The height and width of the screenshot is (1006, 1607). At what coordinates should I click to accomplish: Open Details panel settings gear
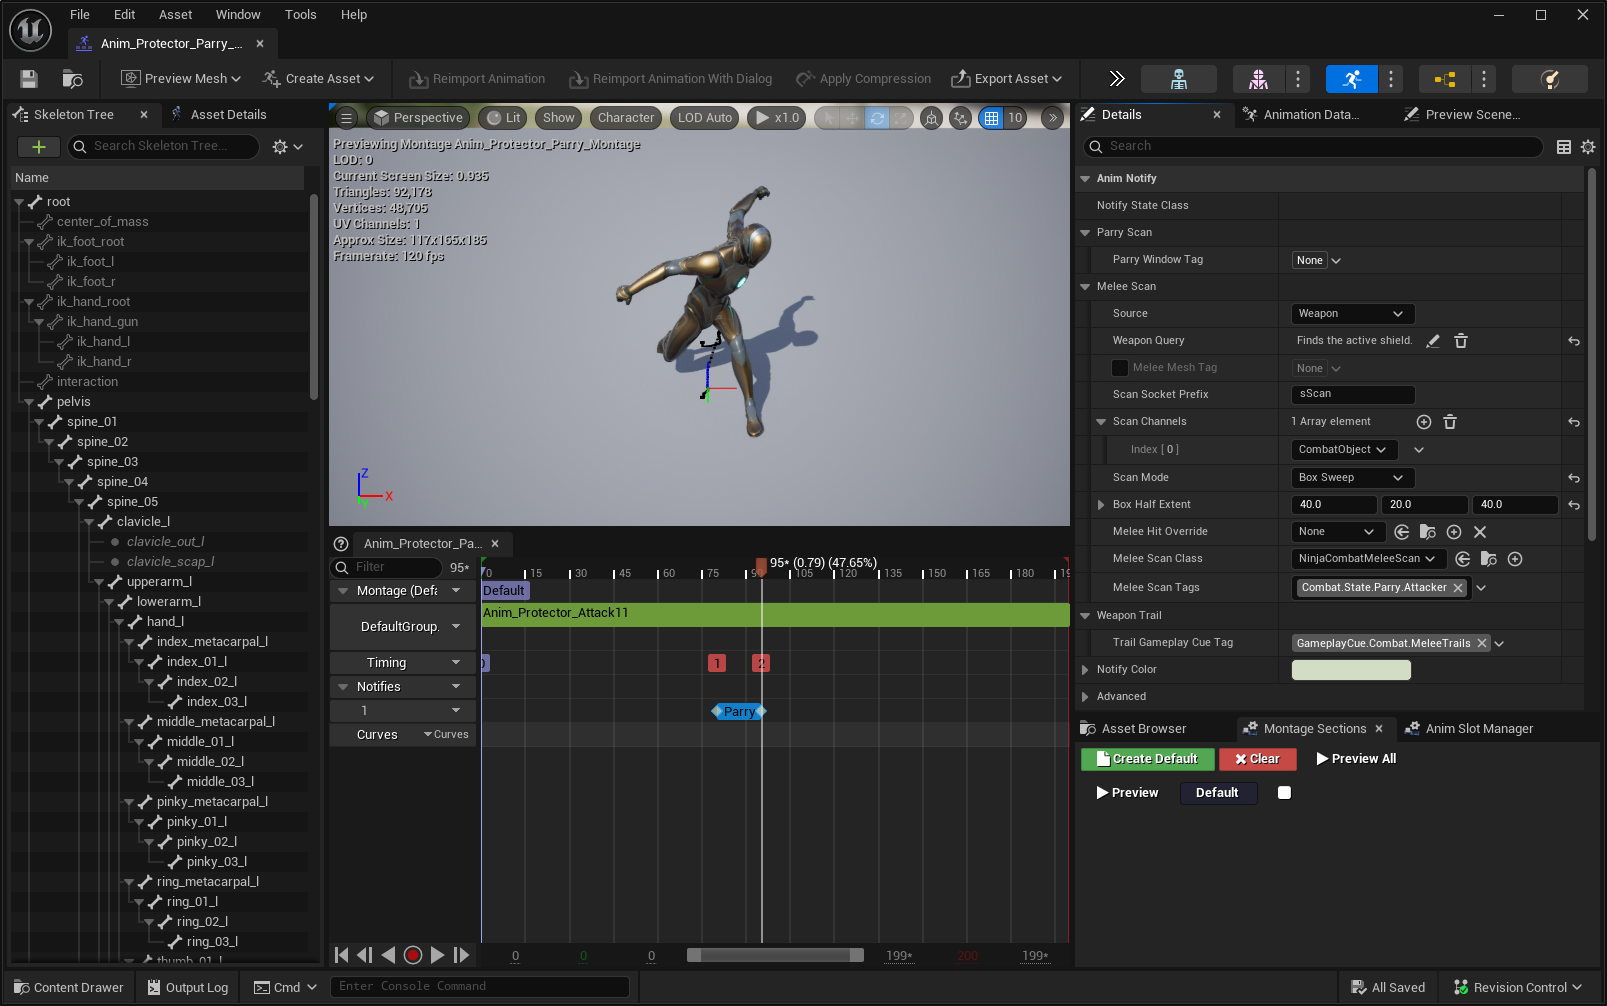pyautogui.click(x=1588, y=147)
